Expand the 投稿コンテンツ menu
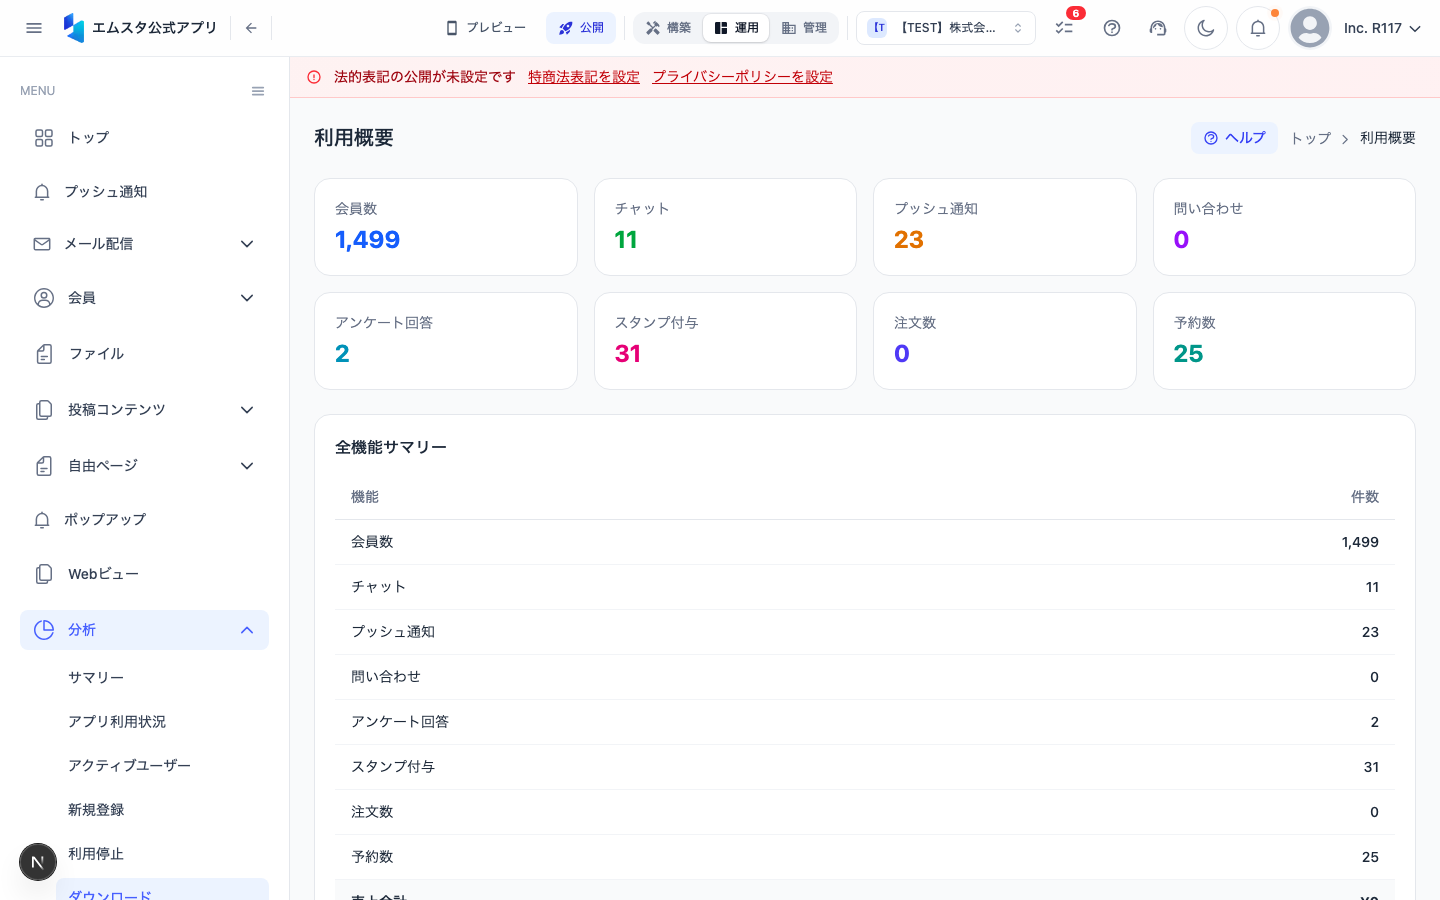1440x900 pixels. pyautogui.click(x=144, y=410)
